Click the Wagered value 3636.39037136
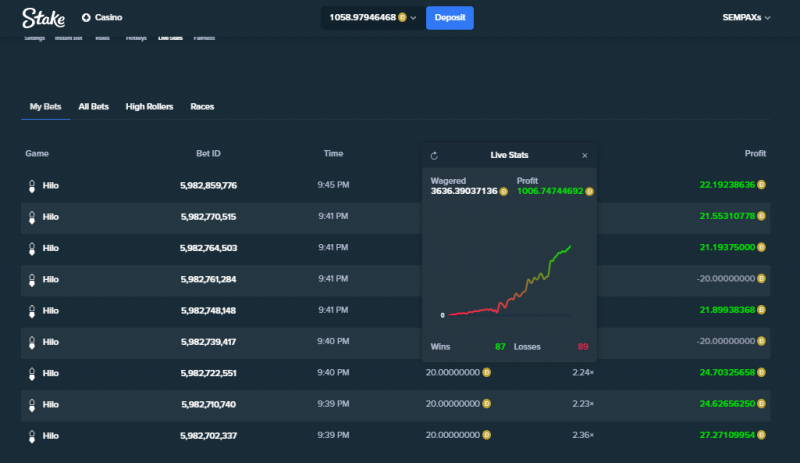The width and height of the screenshot is (800, 463). 464,191
